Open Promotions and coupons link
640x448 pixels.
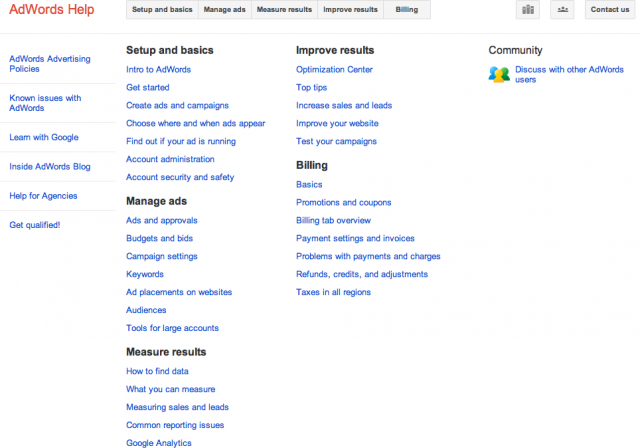click(x=344, y=202)
